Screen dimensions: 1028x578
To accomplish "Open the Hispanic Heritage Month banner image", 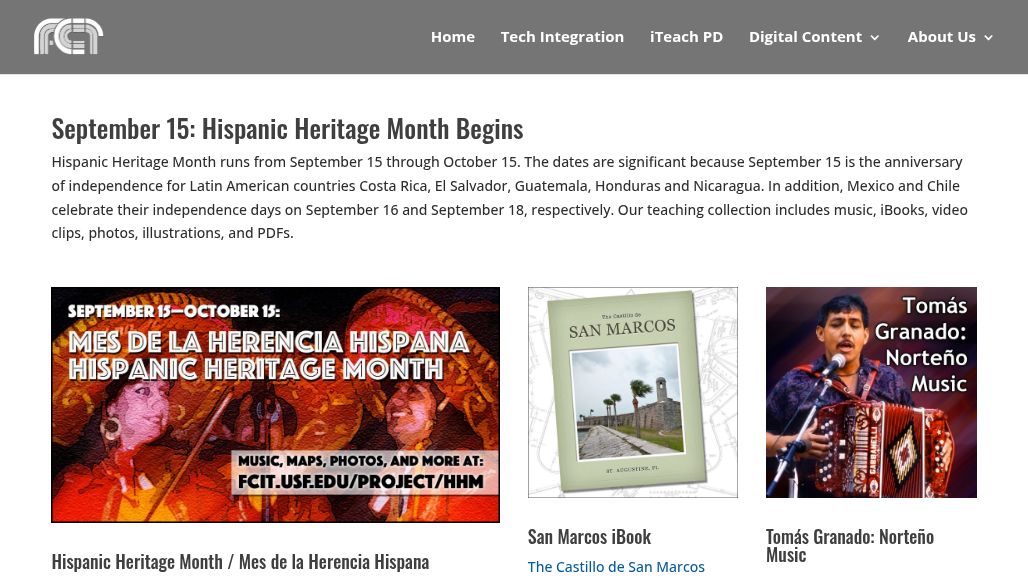I will click(275, 405).
